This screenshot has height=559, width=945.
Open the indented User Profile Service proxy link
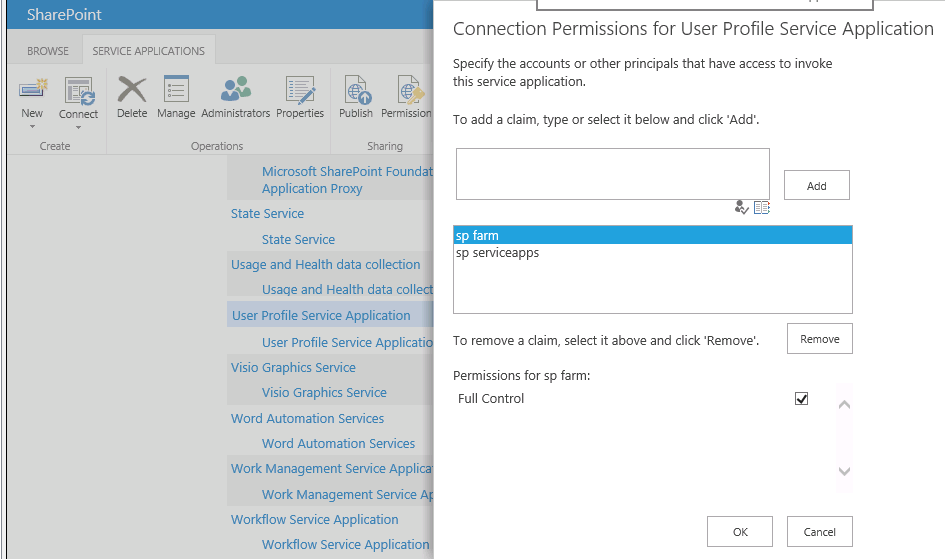click(347, 343)
